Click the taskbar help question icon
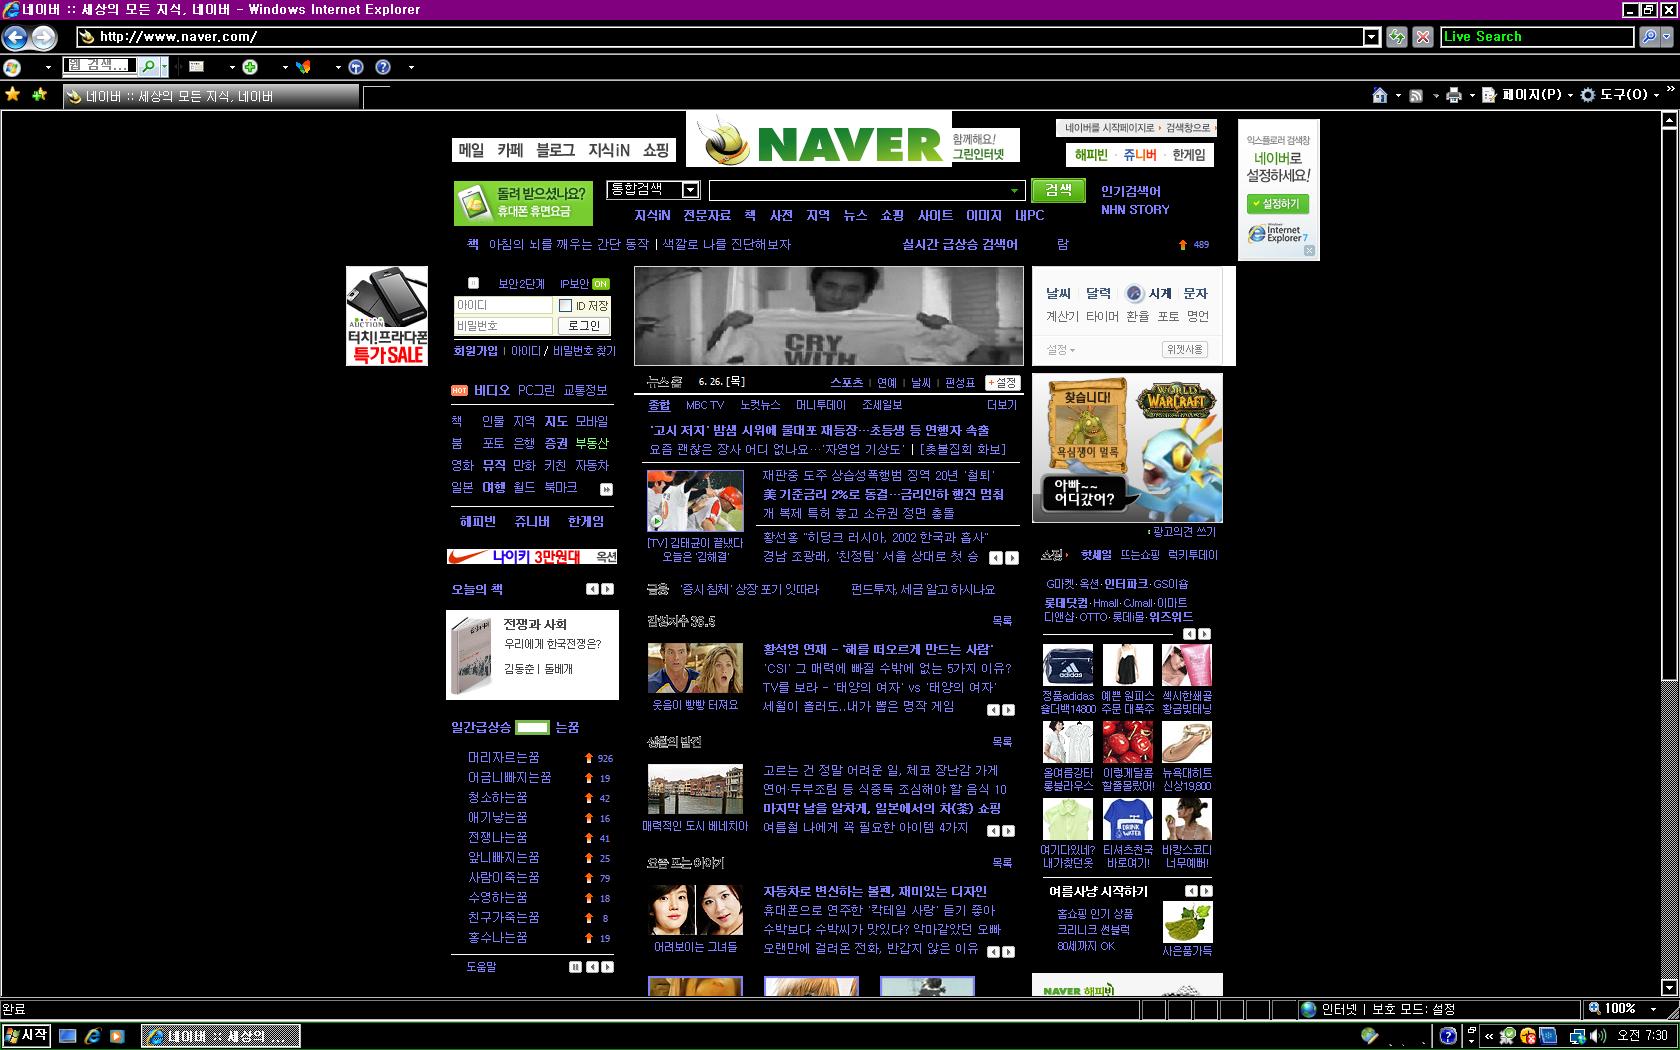1680x1050 pixels. pos(1448,1036)
